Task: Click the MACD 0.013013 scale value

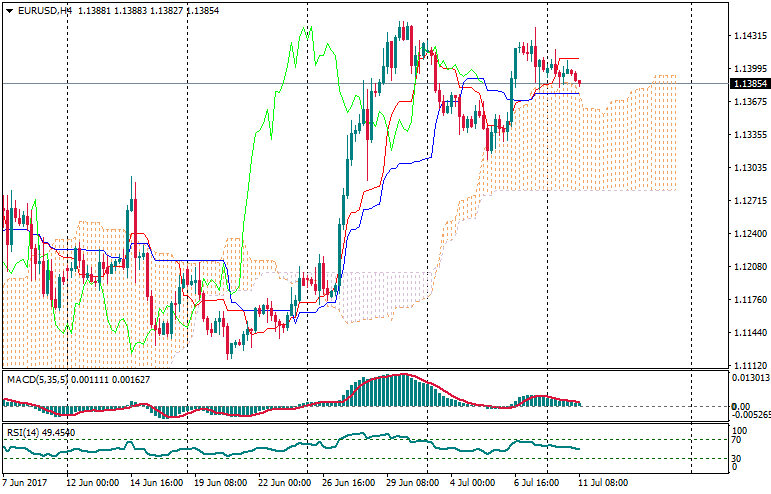Action: tap(748, 378)
